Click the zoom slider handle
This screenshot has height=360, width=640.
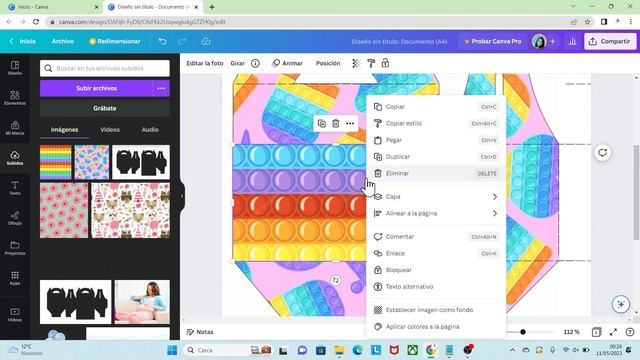point(523,332)
